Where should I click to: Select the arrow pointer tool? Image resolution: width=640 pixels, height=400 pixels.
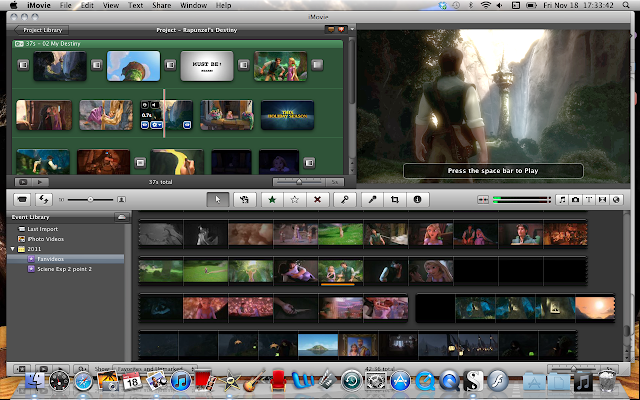[218, 200]
